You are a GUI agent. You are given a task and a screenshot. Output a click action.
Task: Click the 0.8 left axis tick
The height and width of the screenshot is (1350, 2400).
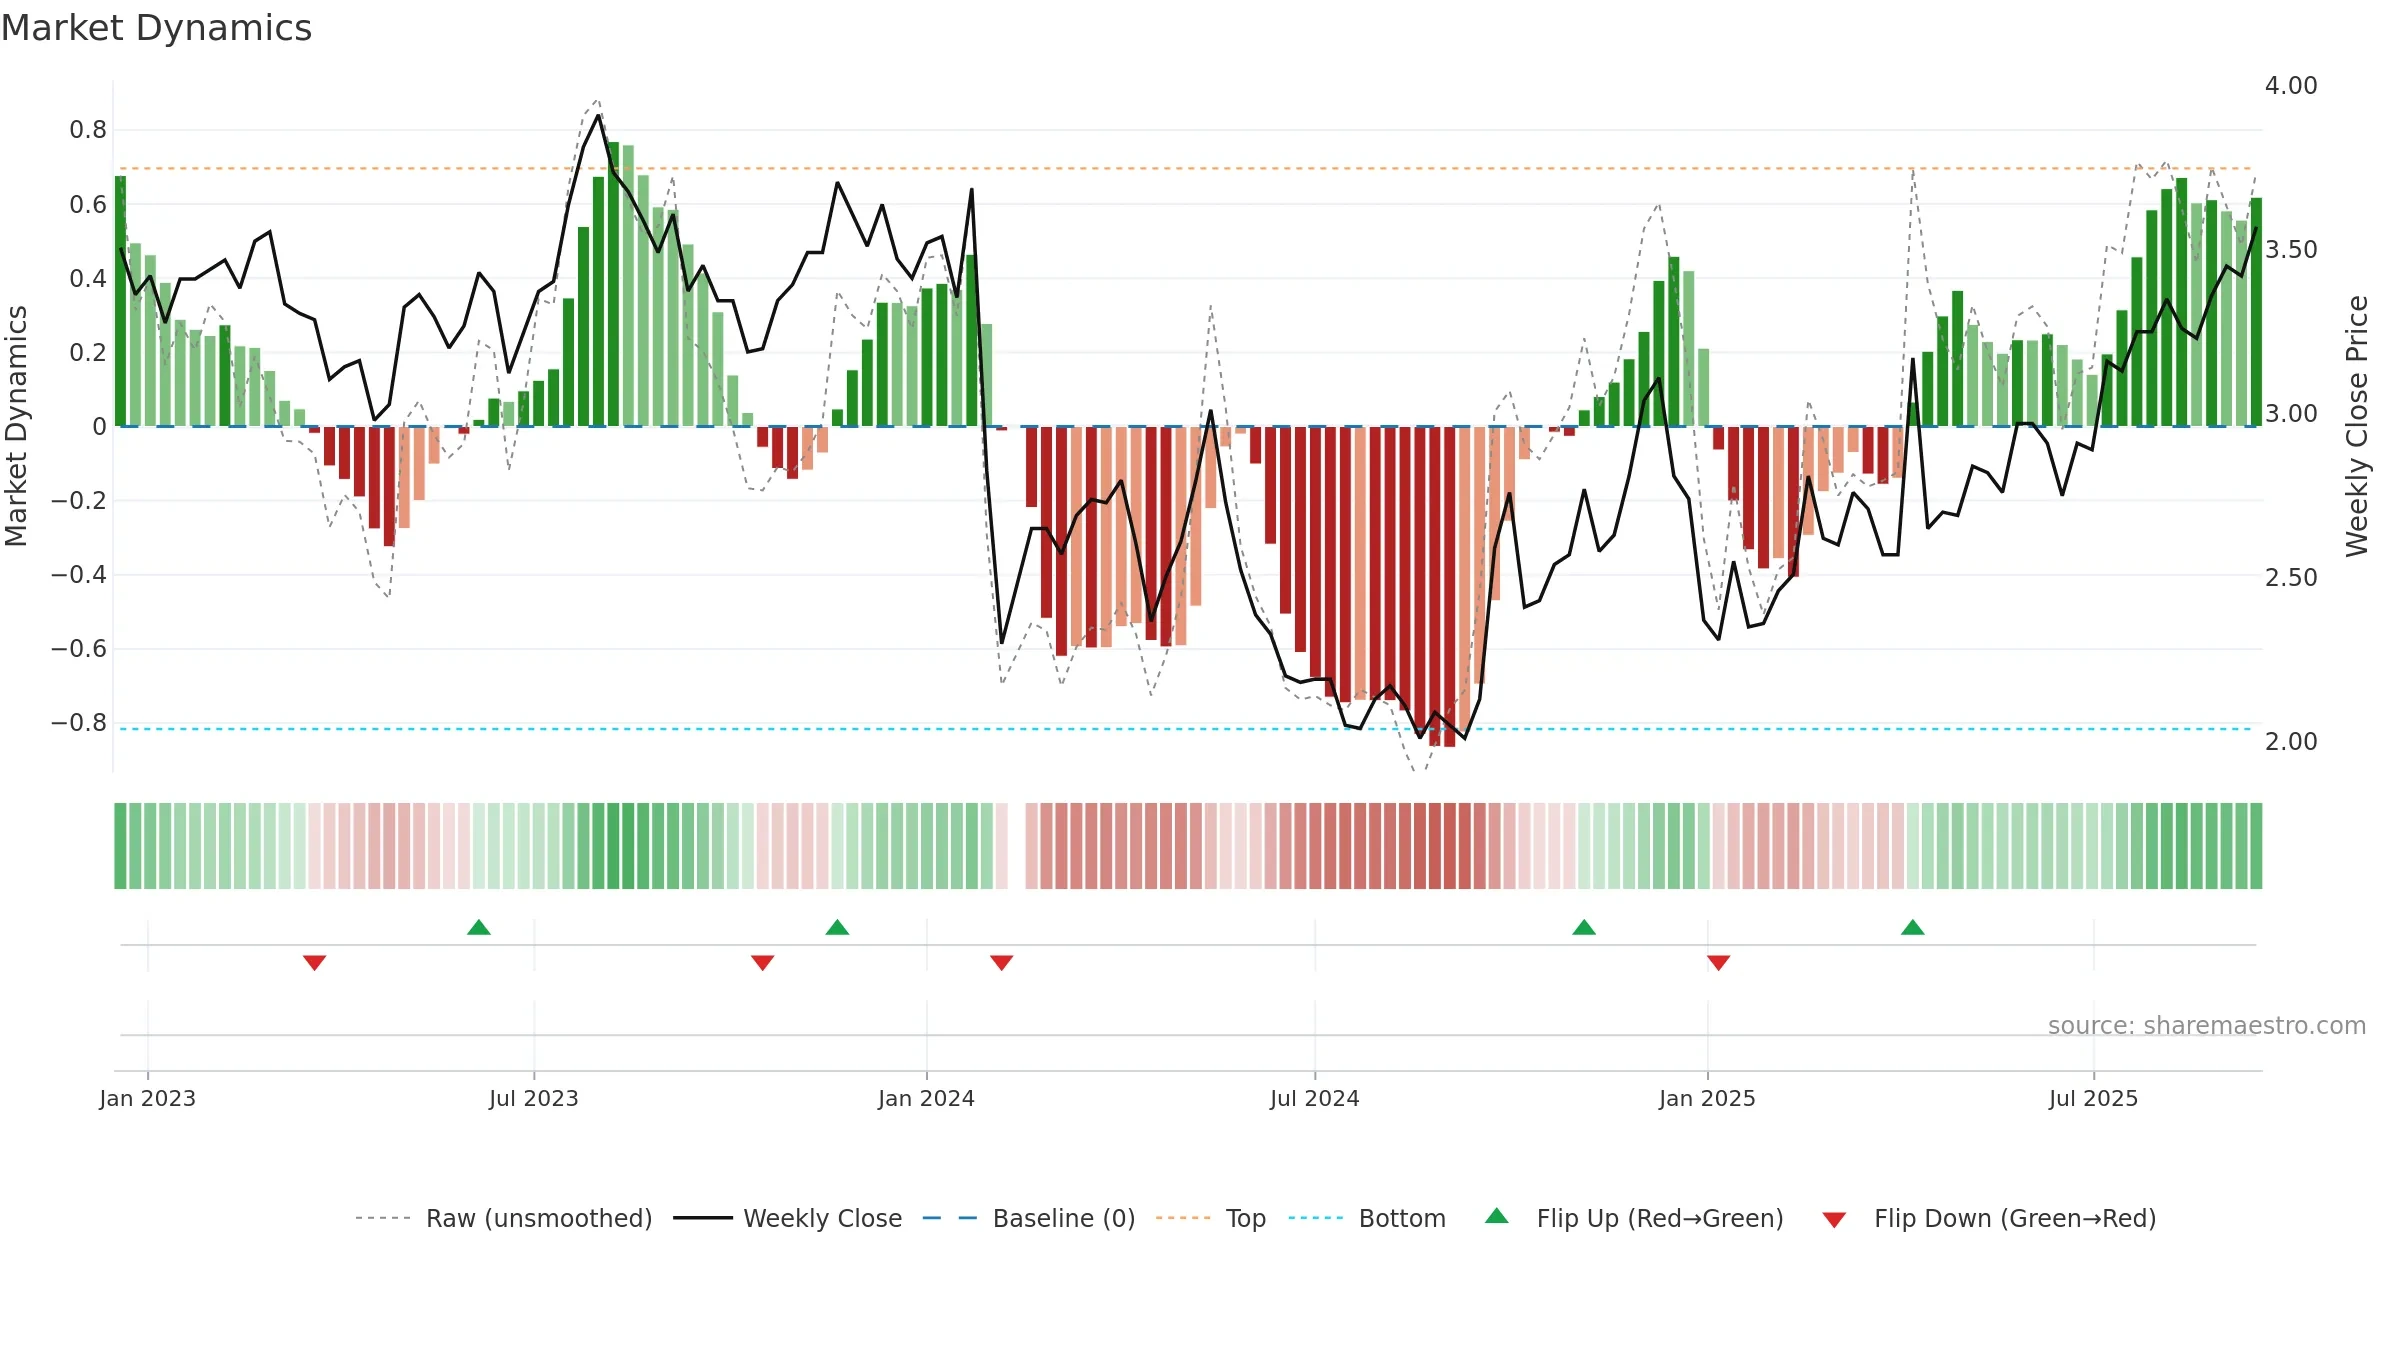tap(88, 130)
